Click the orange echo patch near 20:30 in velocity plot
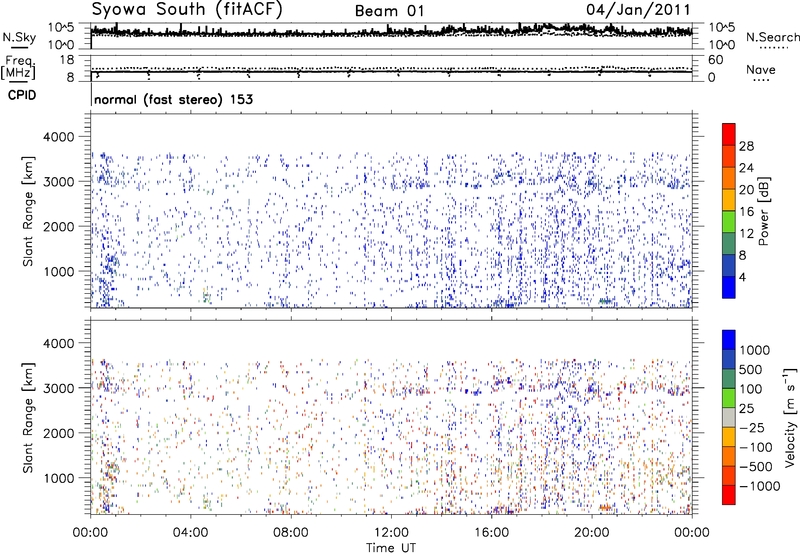Image resolution: width=800 pixels, height=554 pixels. [x=606, y=508]
